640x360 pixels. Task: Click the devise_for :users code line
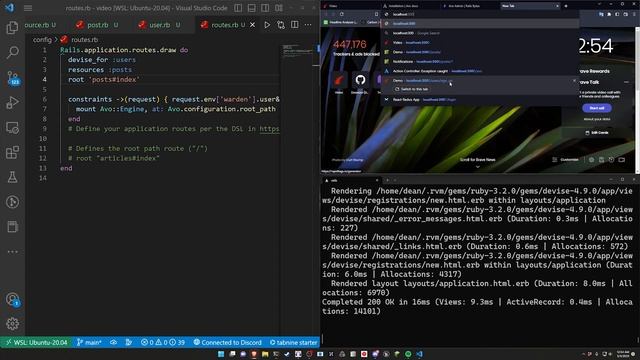102,60
